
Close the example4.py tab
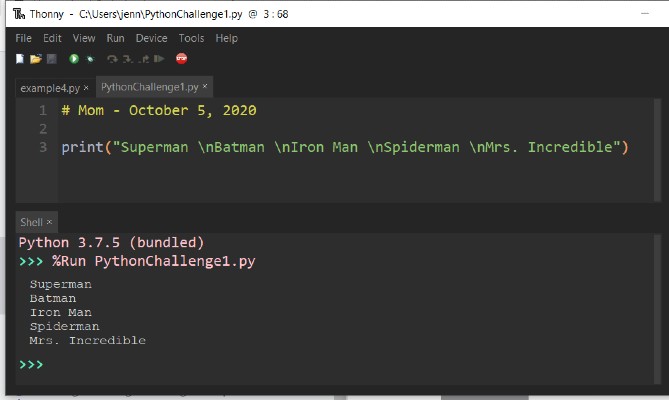pos(86,87)
